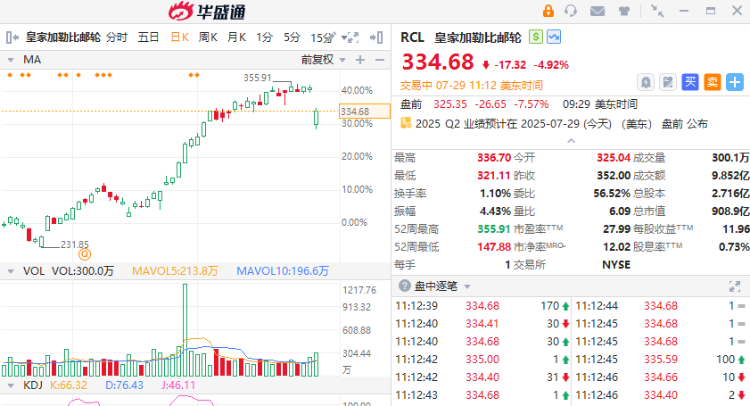Open VOL indicator dropdown triangle
Screen dimensions: 750x406
10,271
